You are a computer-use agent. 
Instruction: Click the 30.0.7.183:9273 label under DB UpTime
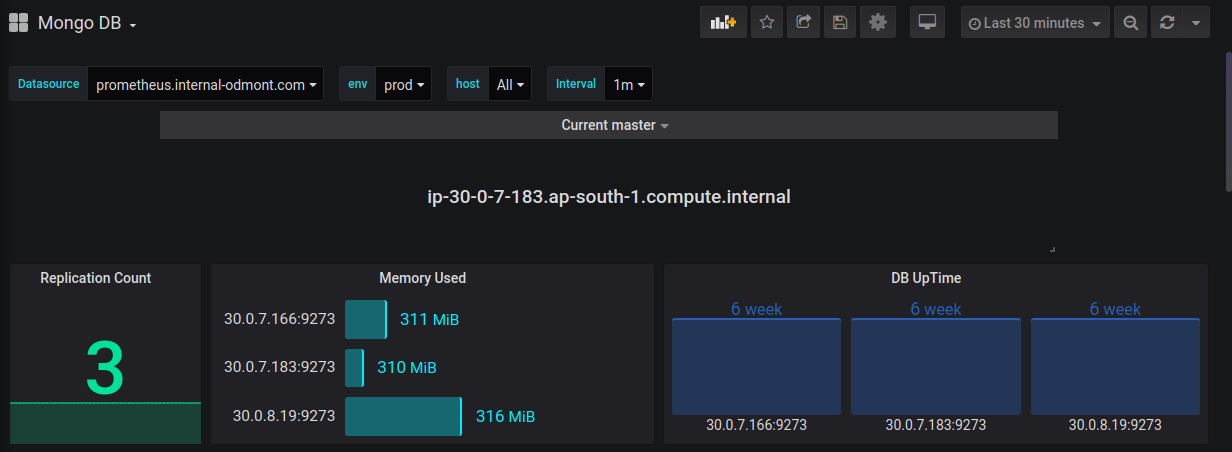click(936, 425)
